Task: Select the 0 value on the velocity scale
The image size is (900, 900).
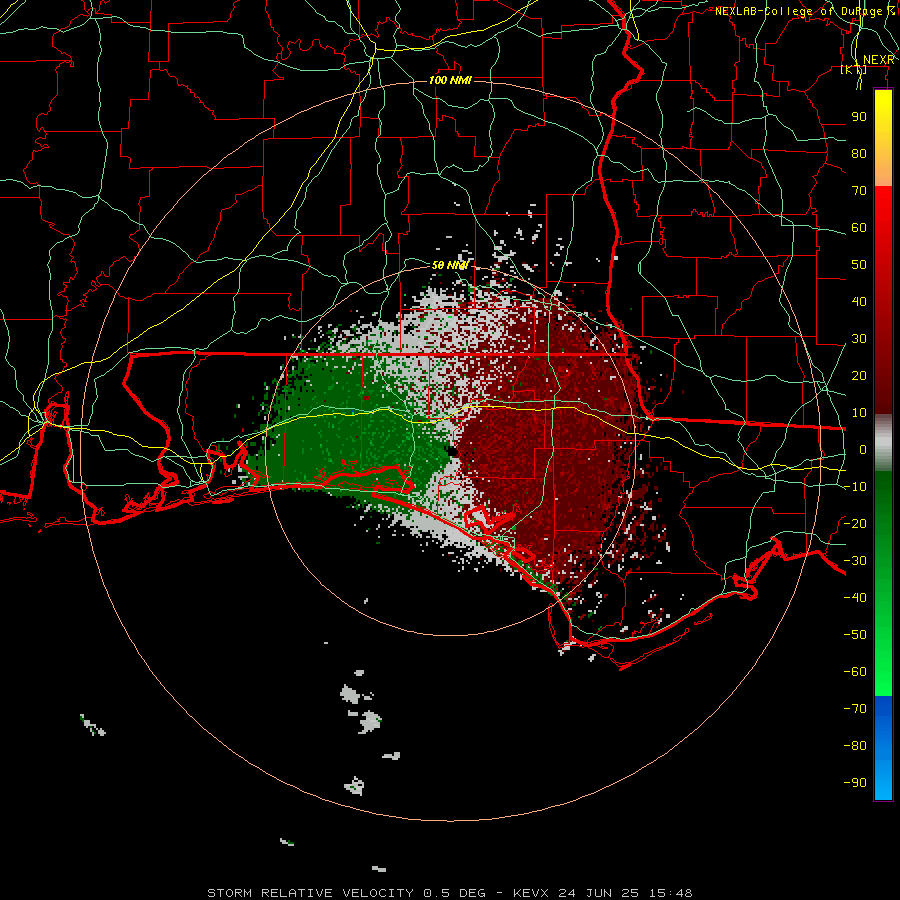Action: pyautogui.click(x=863, y=449)
